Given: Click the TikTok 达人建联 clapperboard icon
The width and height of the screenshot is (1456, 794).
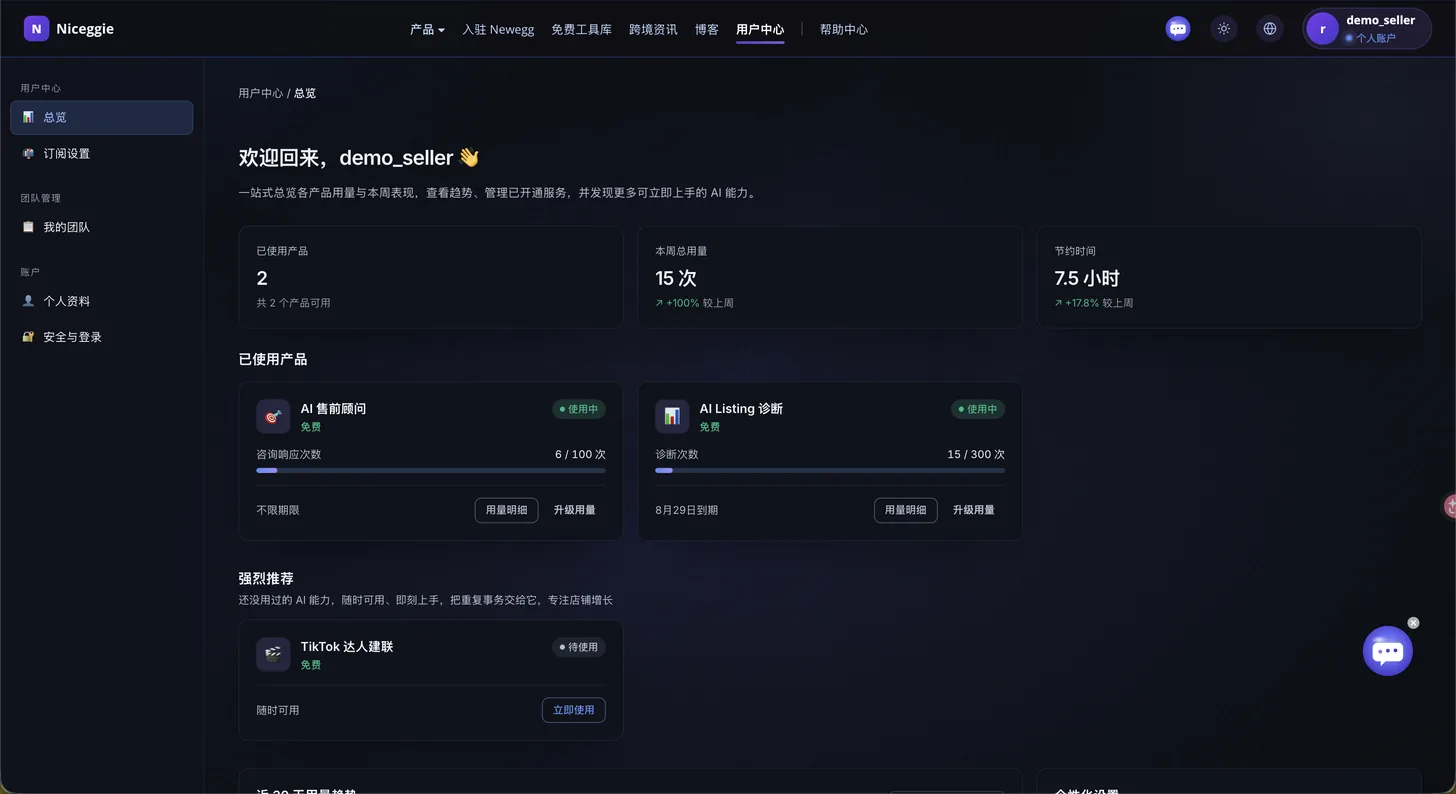Looking at the screenshot, I should pyautogui.click(x=273, y=654).
